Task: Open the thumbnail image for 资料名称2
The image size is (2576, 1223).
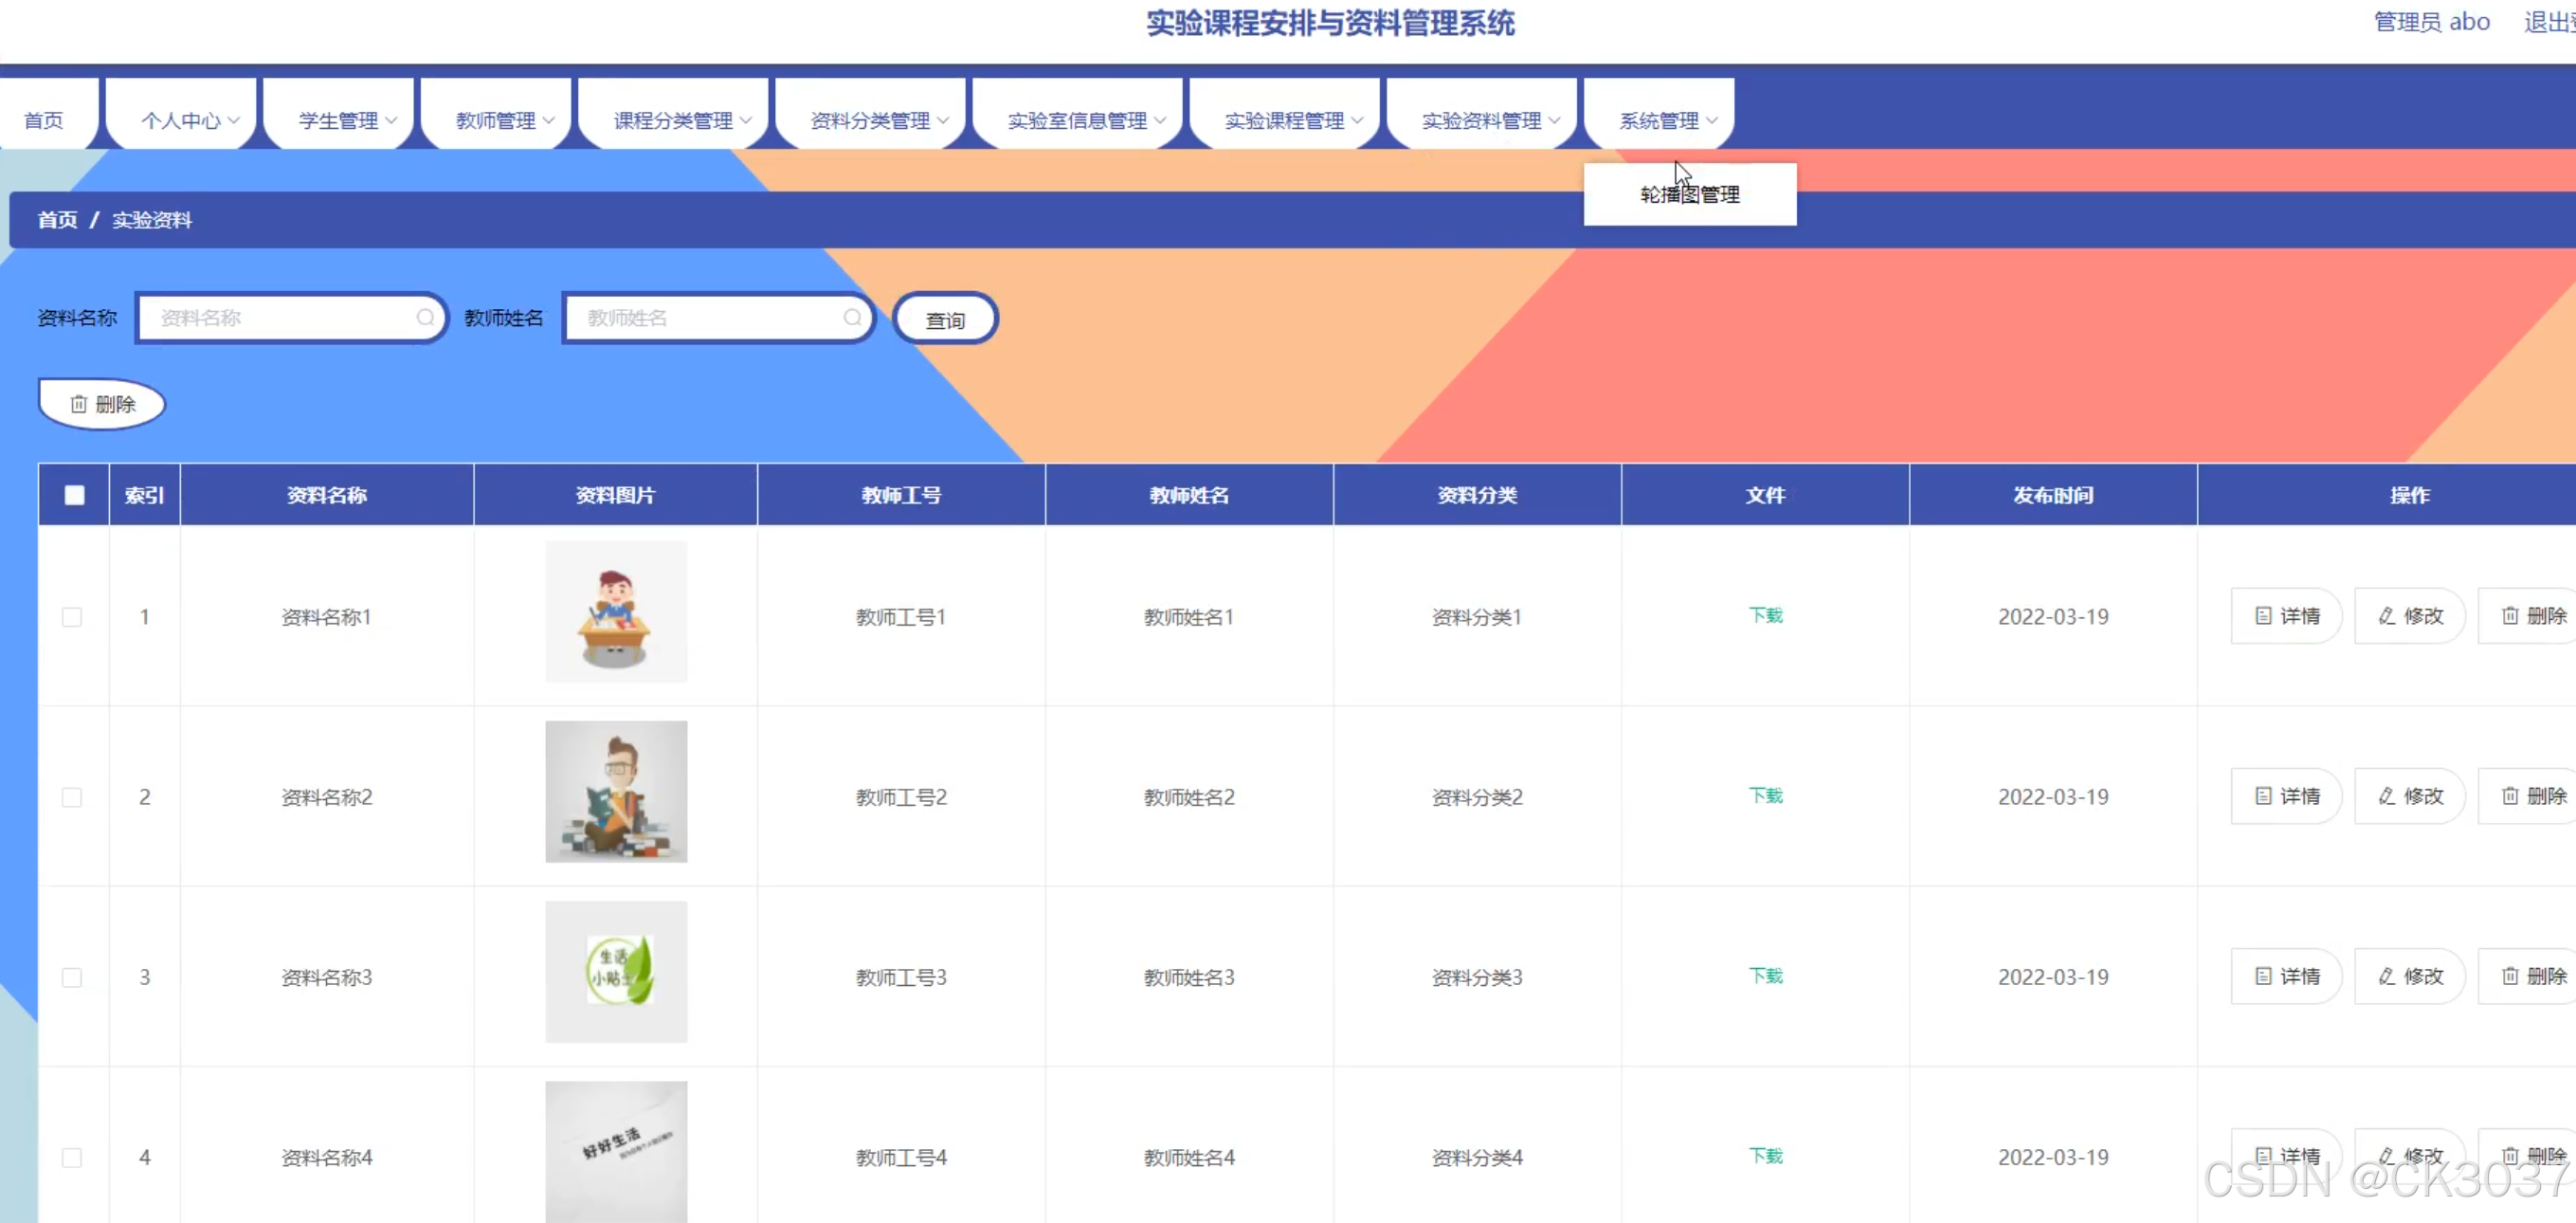Action: coord(616,791)
